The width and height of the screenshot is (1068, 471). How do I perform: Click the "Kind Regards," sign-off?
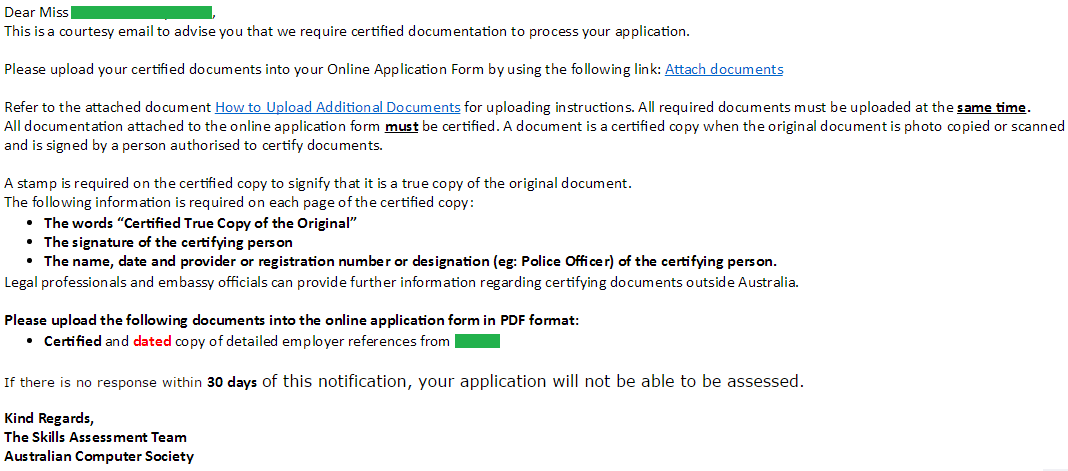point(49,417)
